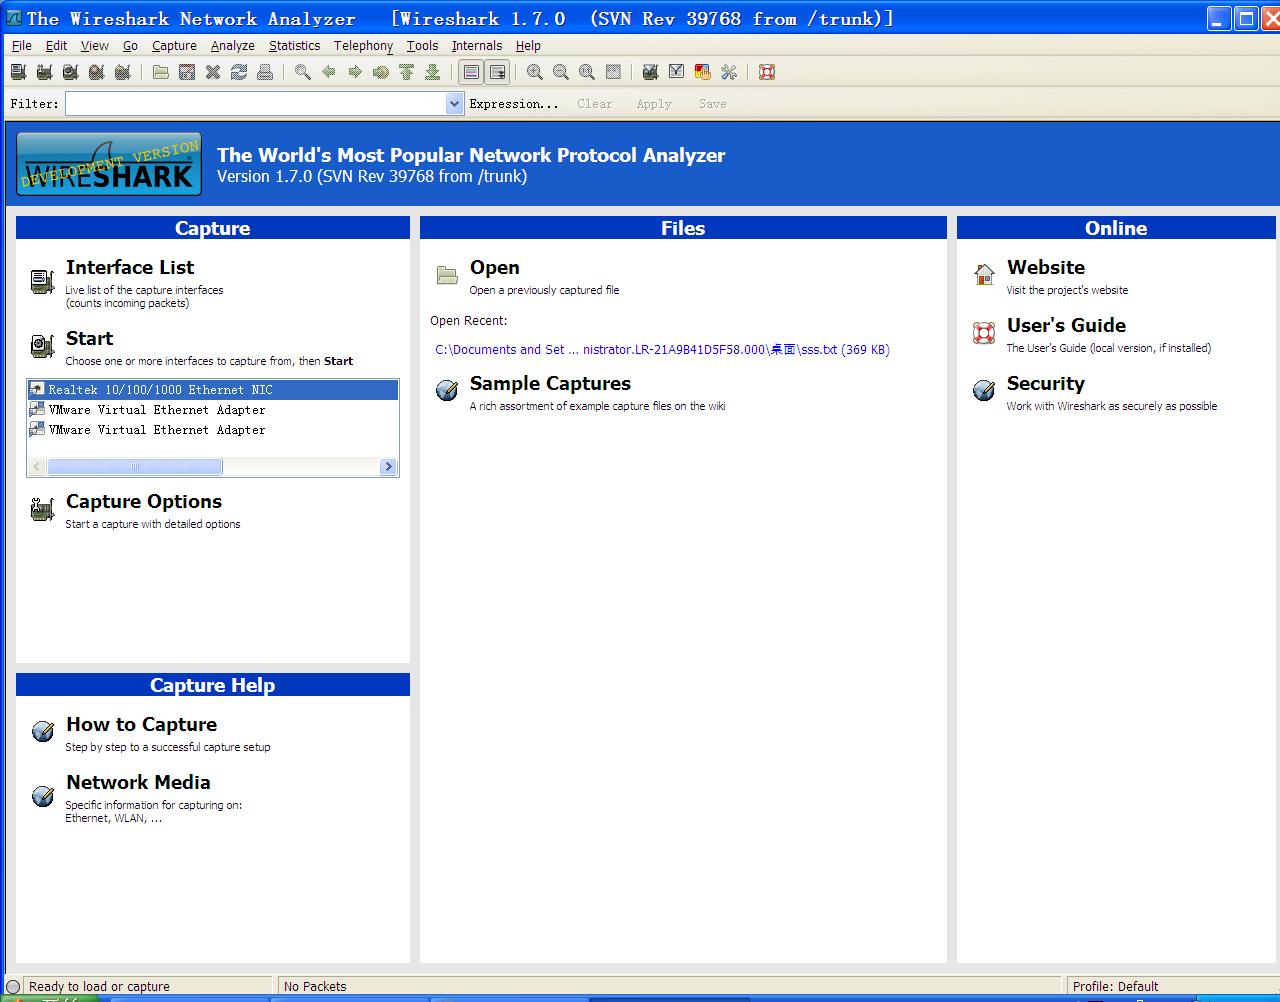
Task: Open the User's Guide link
Action: (1066, 325)
